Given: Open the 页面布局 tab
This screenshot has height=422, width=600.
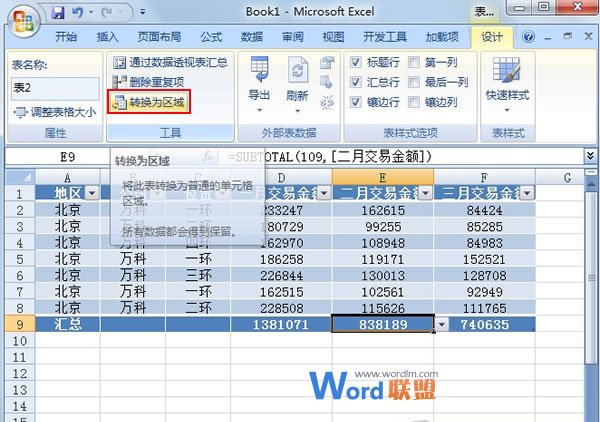Looking at the screenshot, I should [x=159, y=37].
